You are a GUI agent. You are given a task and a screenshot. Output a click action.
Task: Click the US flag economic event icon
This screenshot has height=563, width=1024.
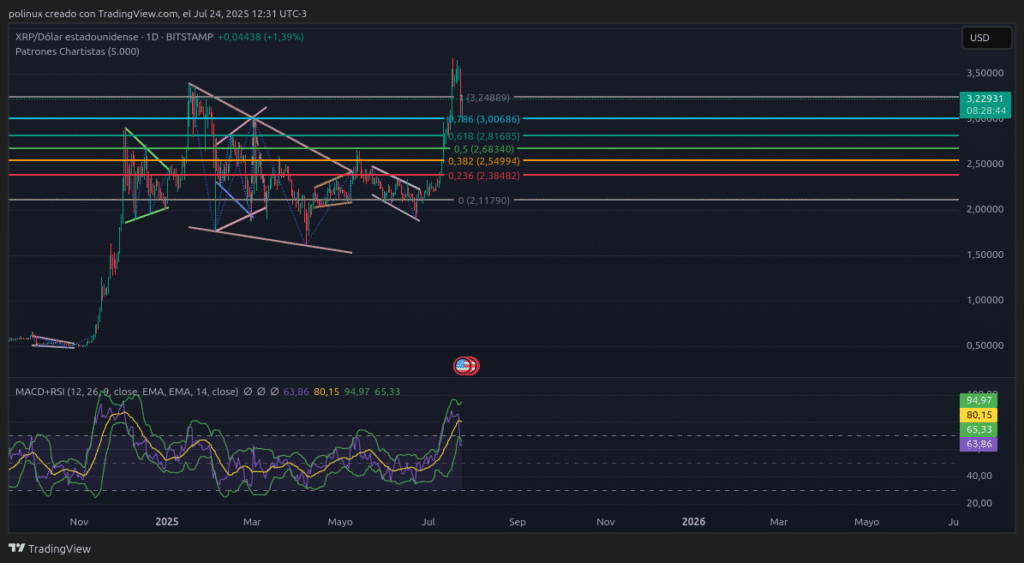pos(464,366)
